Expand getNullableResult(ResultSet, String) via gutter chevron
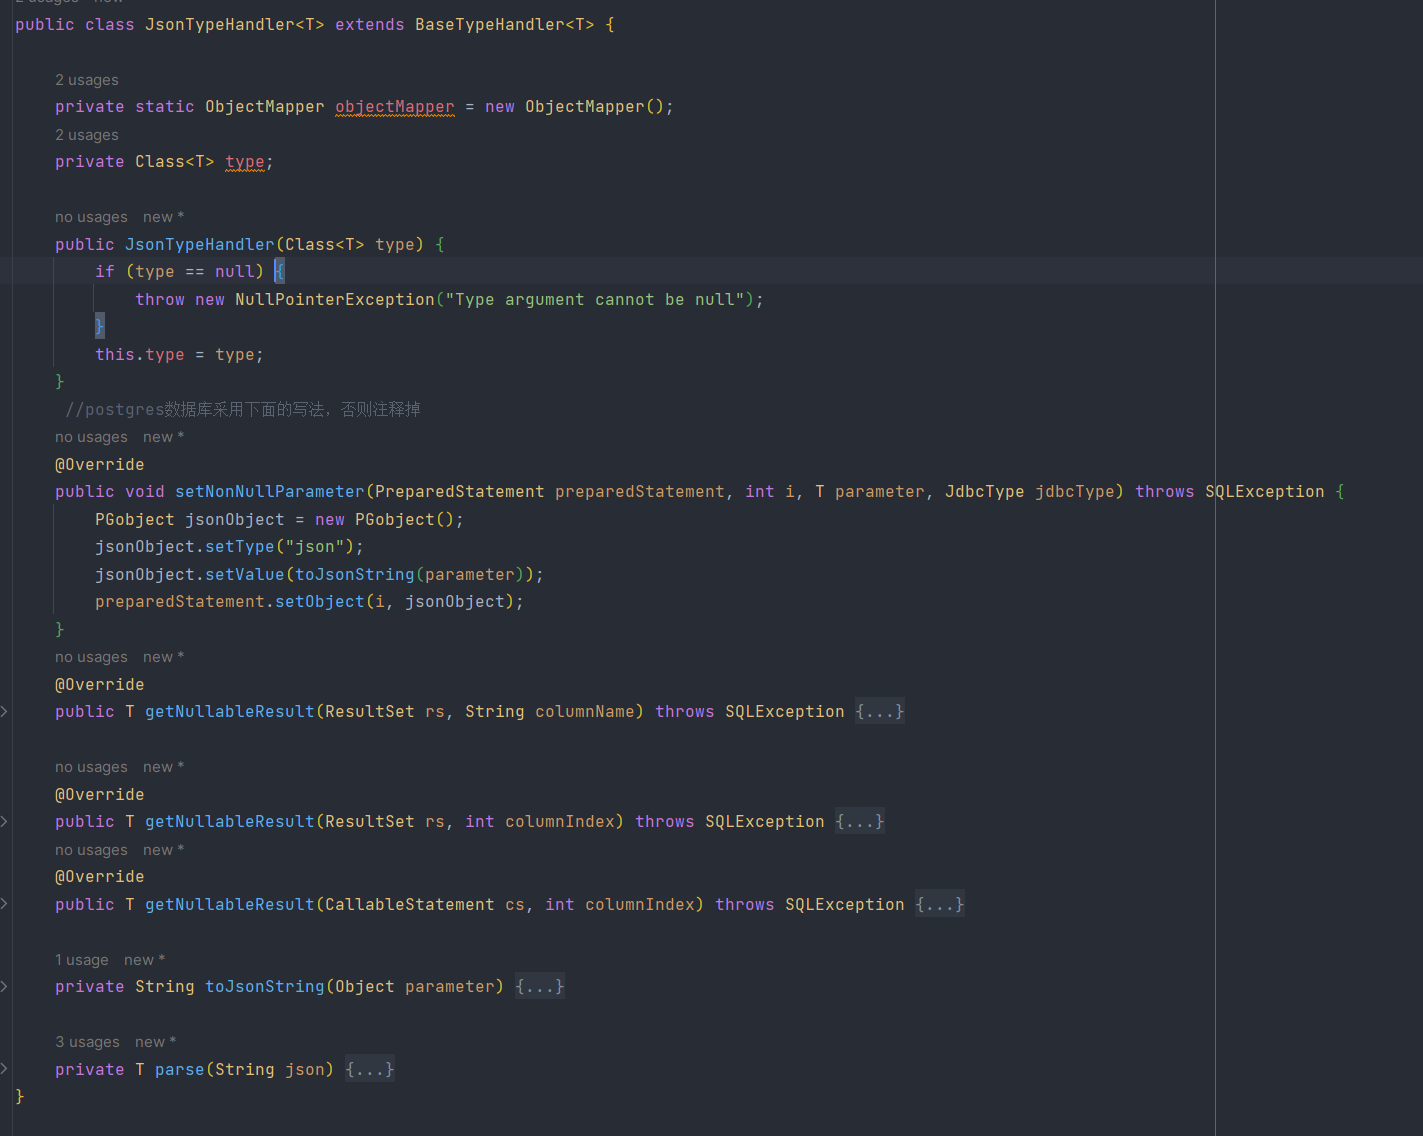Screen dimensions: 1423x1136 click(x=5, y=711)
